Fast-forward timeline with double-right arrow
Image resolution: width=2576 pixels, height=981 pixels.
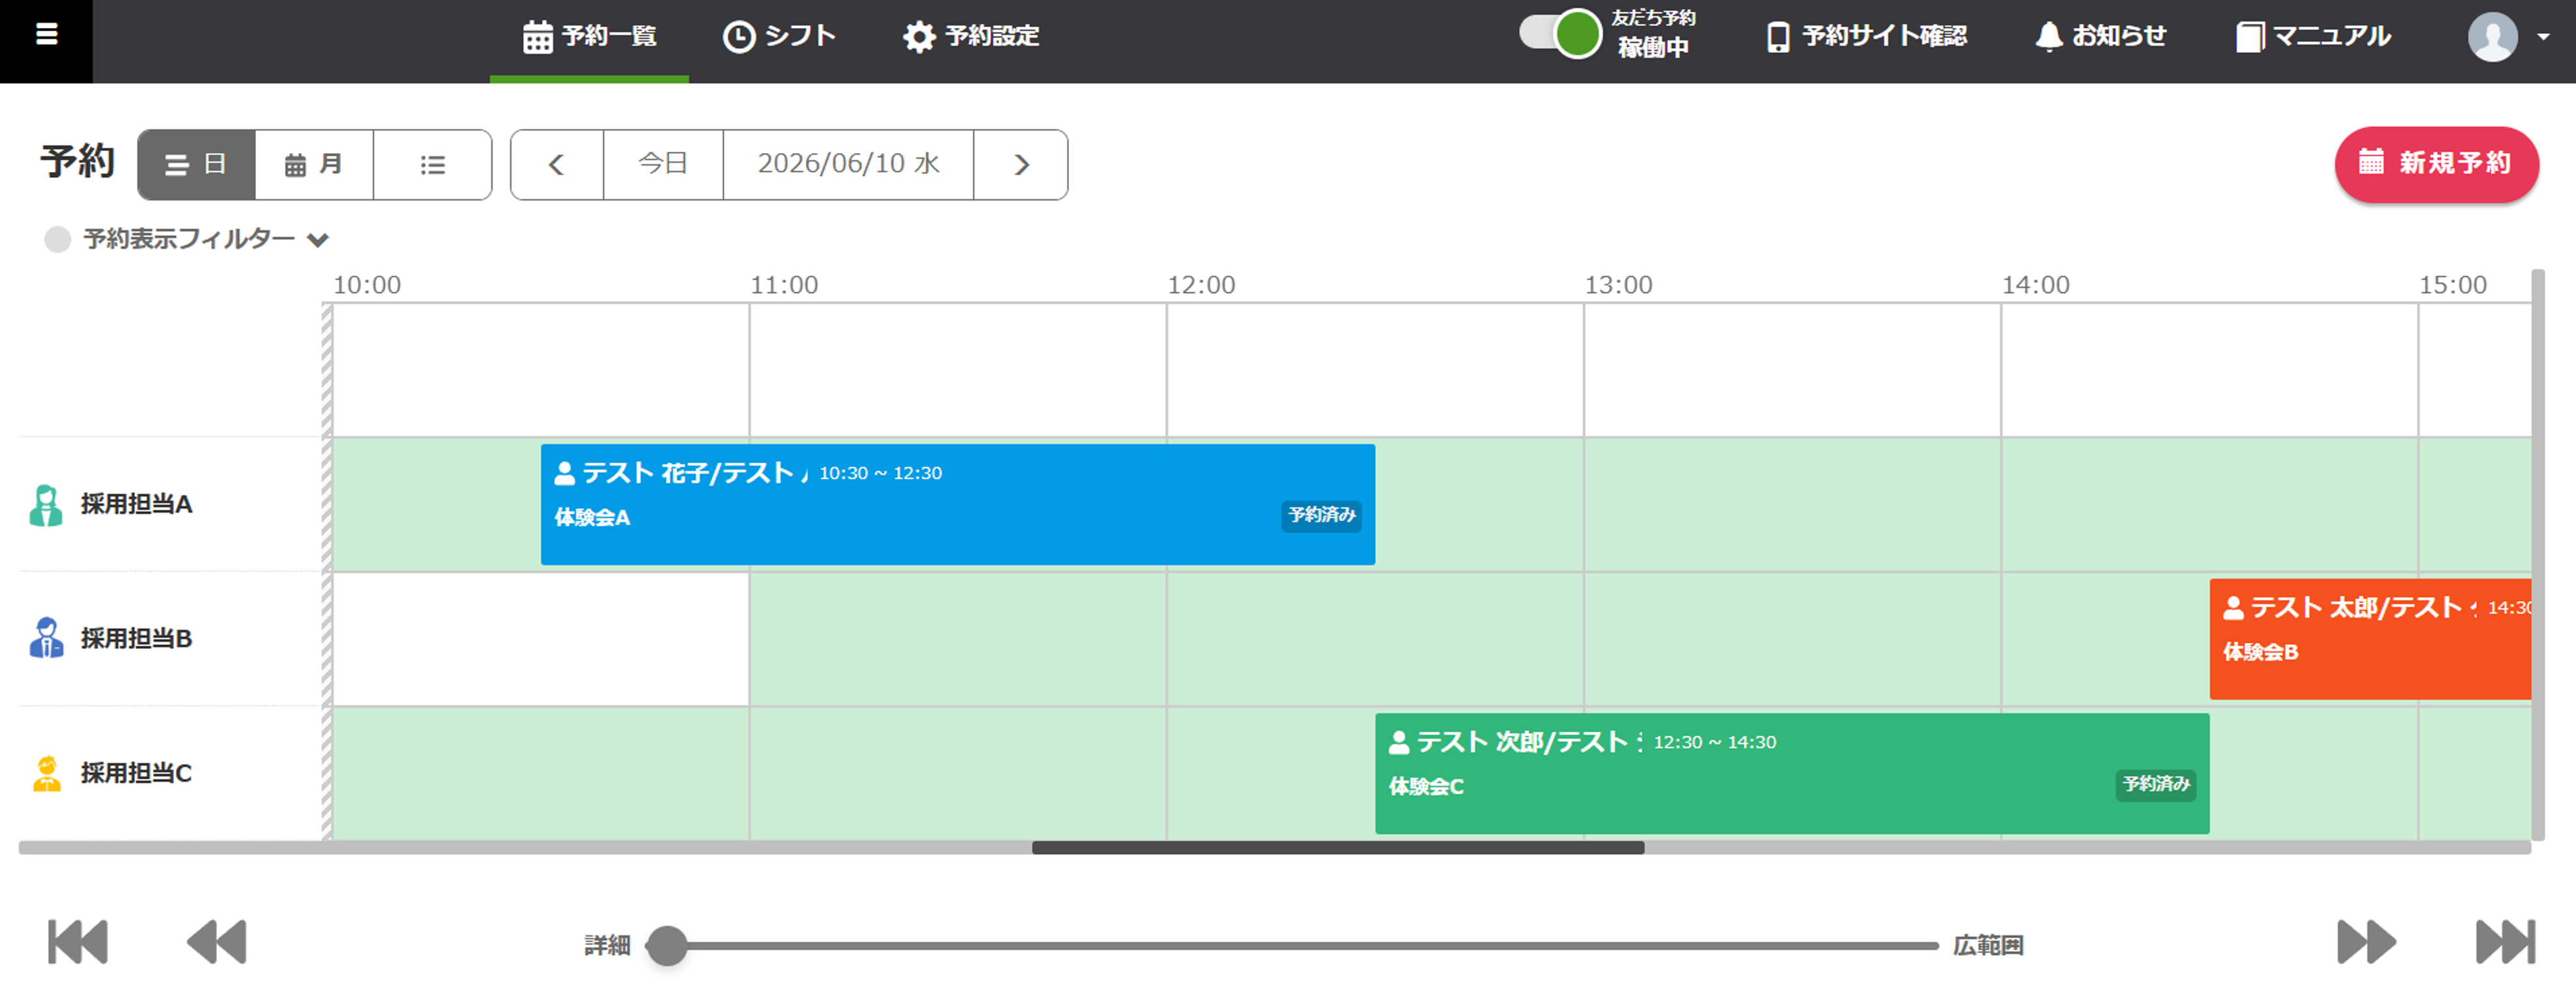2366,942
